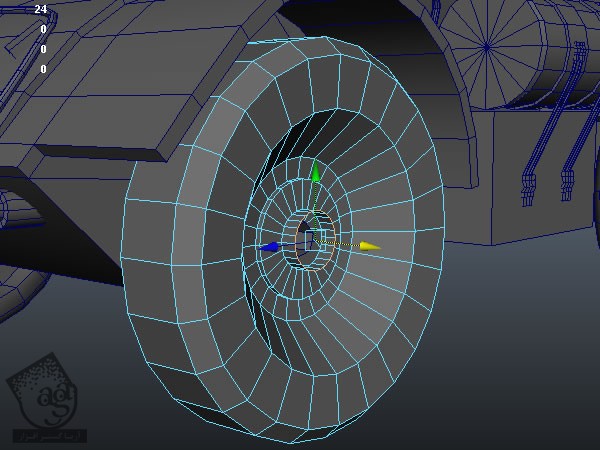This screenshot has height=450, width=600.
Task: Click the blue Z-axis move arrow
Action: click(x=268, y=246)
